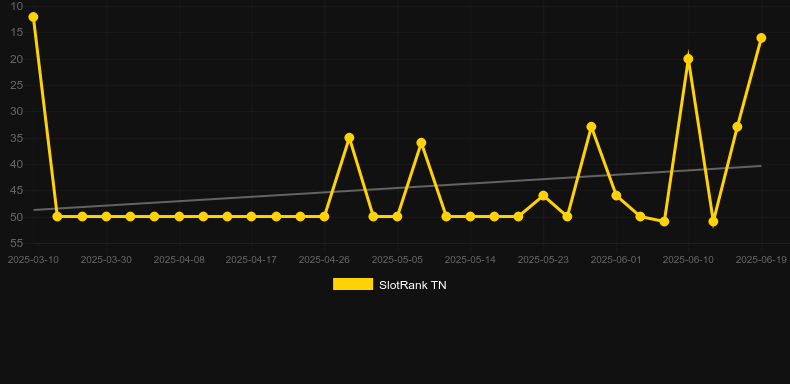Click the 2025-03-10 axis date label
This screenshot has width=790, height=384.
[33, 260]
